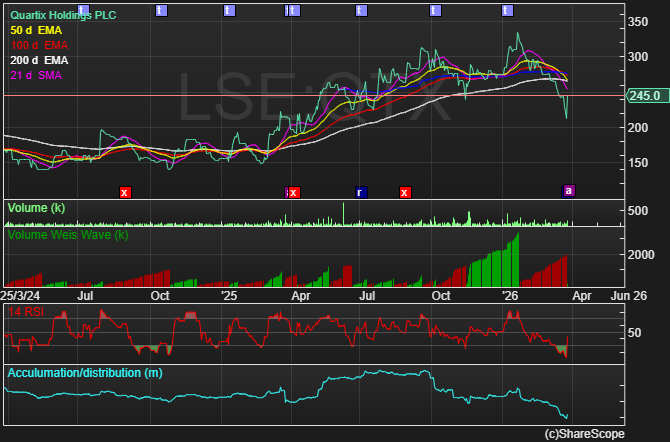Click the red 'x' marker near September 2025

click(x=405, y=191)
